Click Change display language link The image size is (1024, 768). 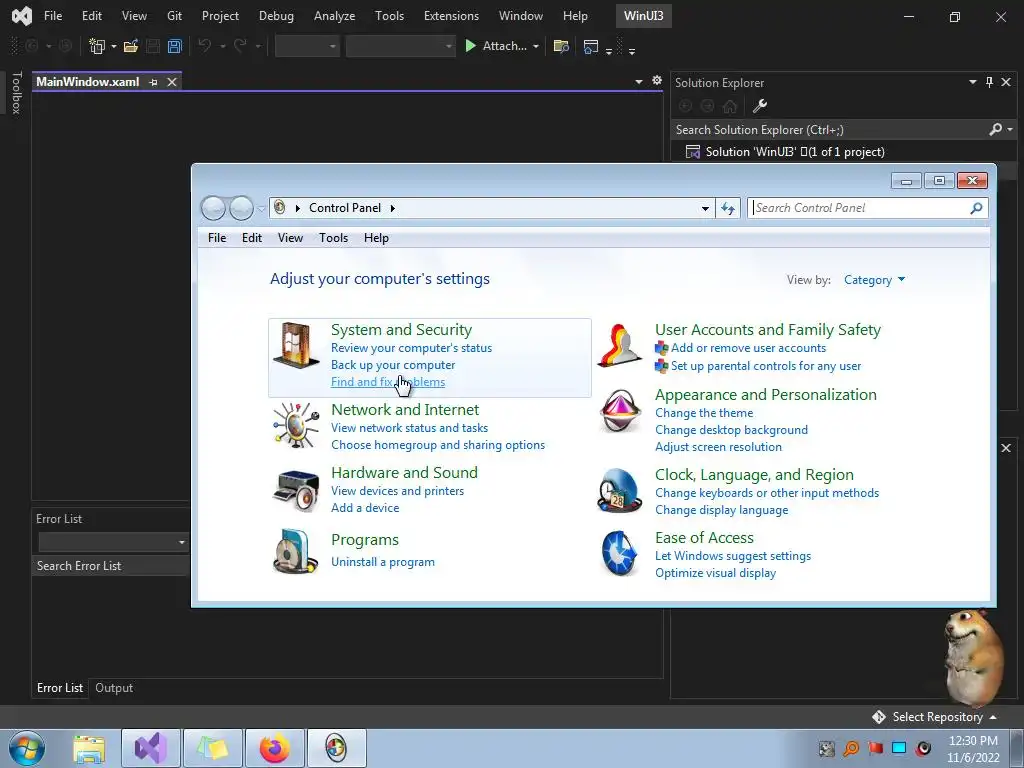722,511
